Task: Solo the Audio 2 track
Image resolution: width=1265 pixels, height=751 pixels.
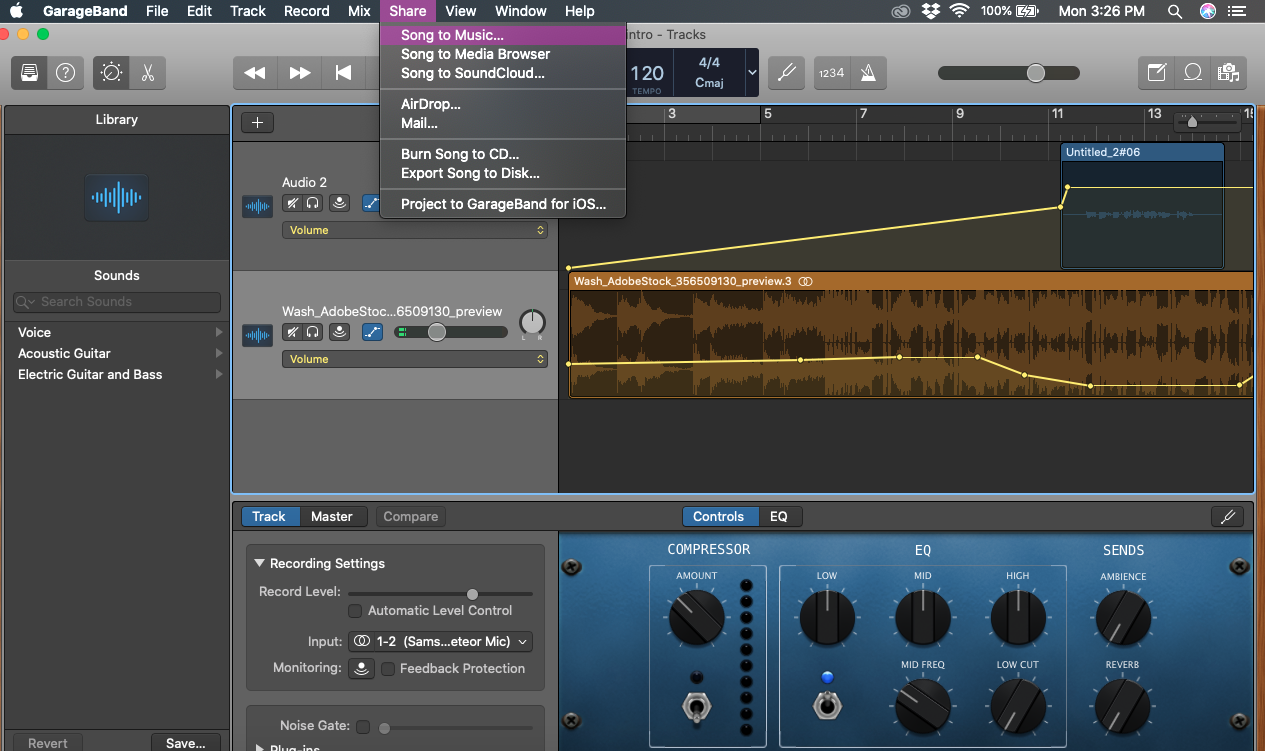Action: click(x=313, y=203)
